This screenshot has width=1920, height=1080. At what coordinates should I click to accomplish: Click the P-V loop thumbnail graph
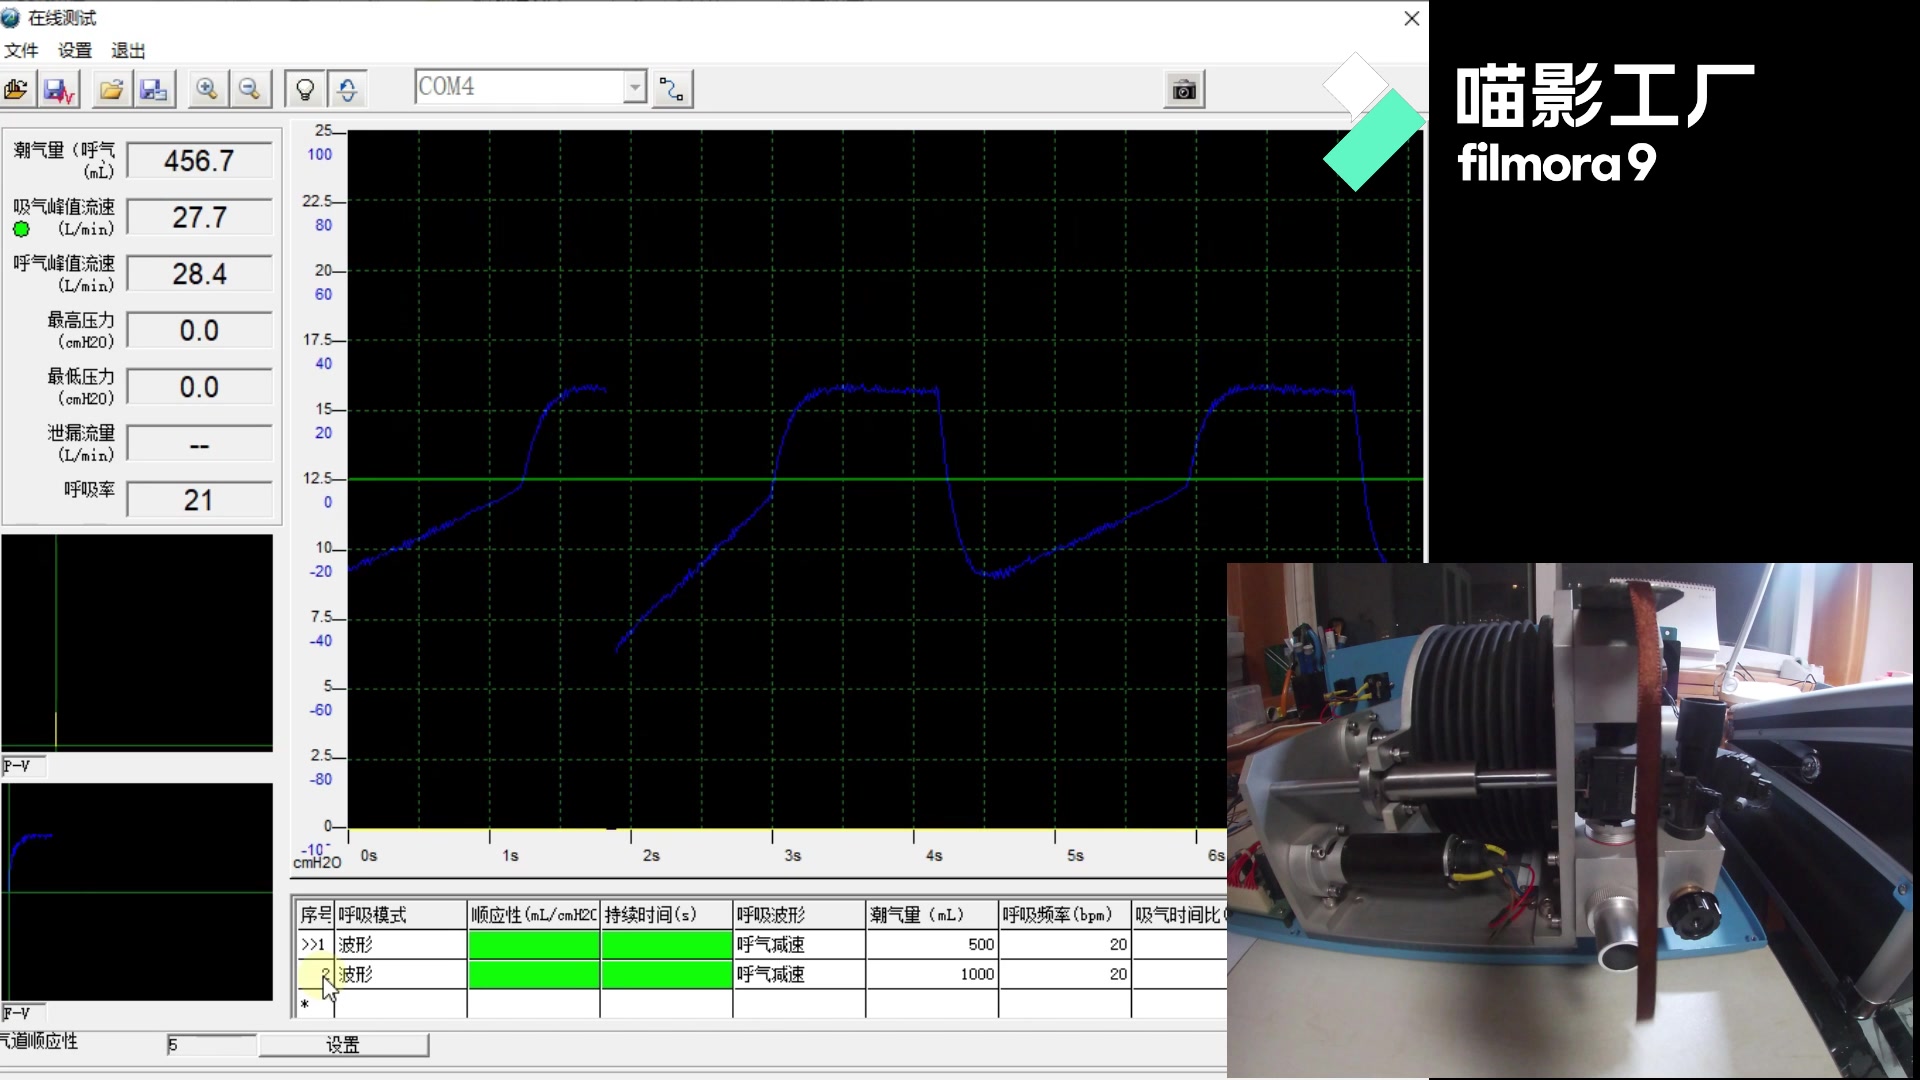pyautogui.click(x=137, y=641)
